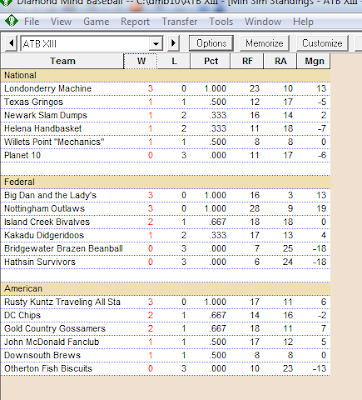Select the Federal division header row

pyautogui.click(x=166, y=182)
